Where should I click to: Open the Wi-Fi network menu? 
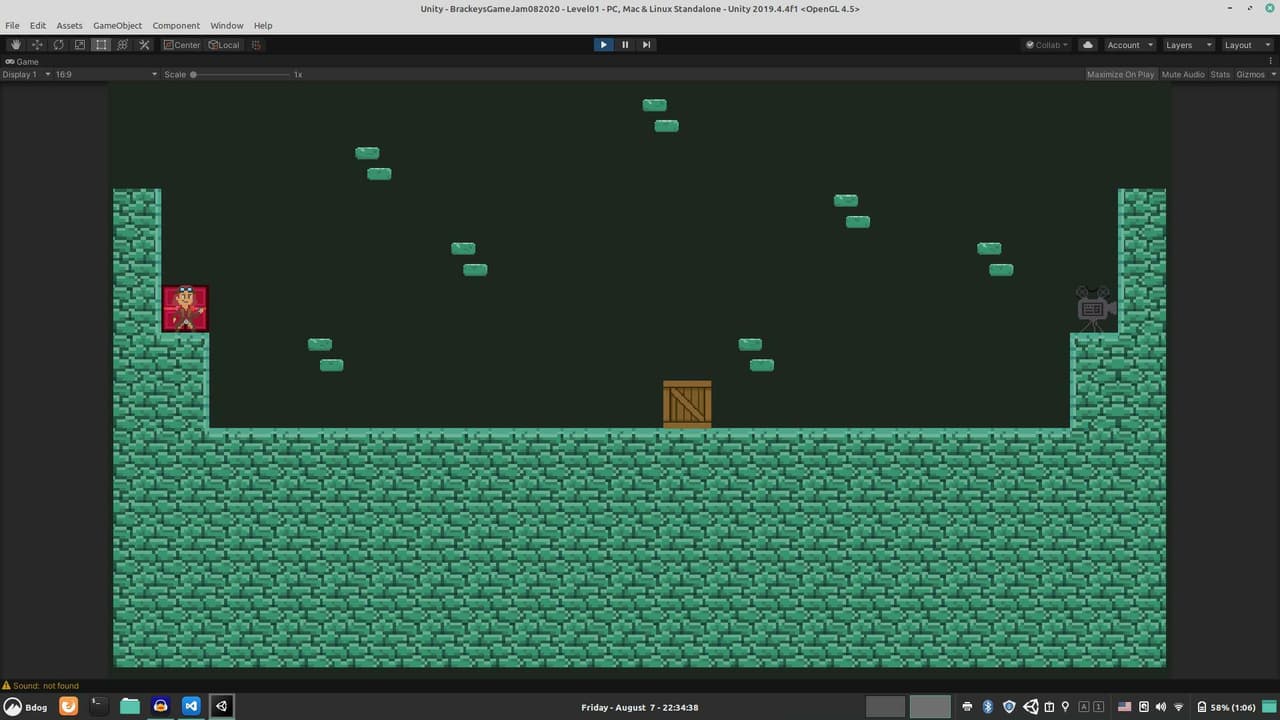point(1179,707)
